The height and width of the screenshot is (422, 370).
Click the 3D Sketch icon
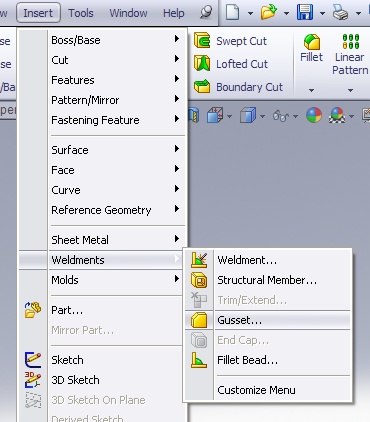click(x=33, y=380)
